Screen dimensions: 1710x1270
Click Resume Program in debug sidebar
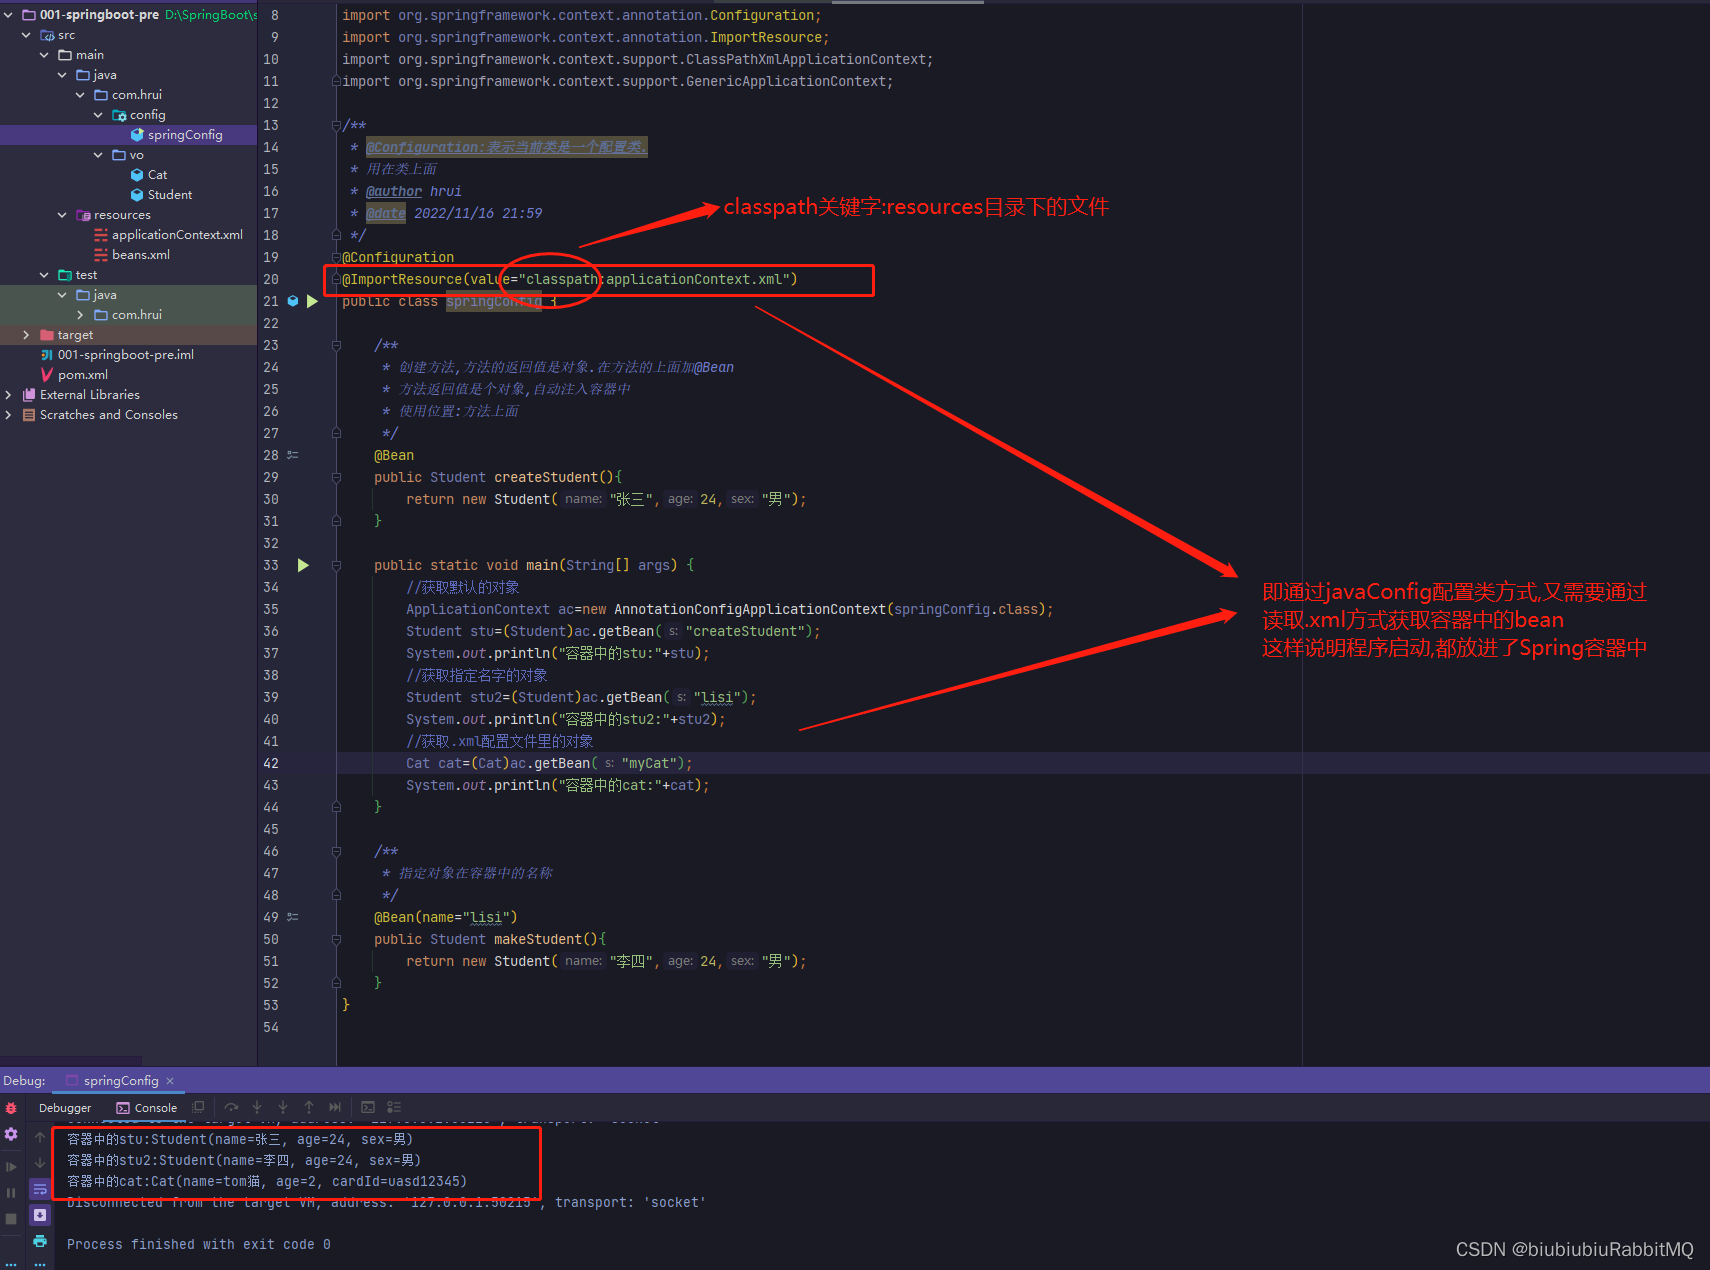coord(11,1166)
